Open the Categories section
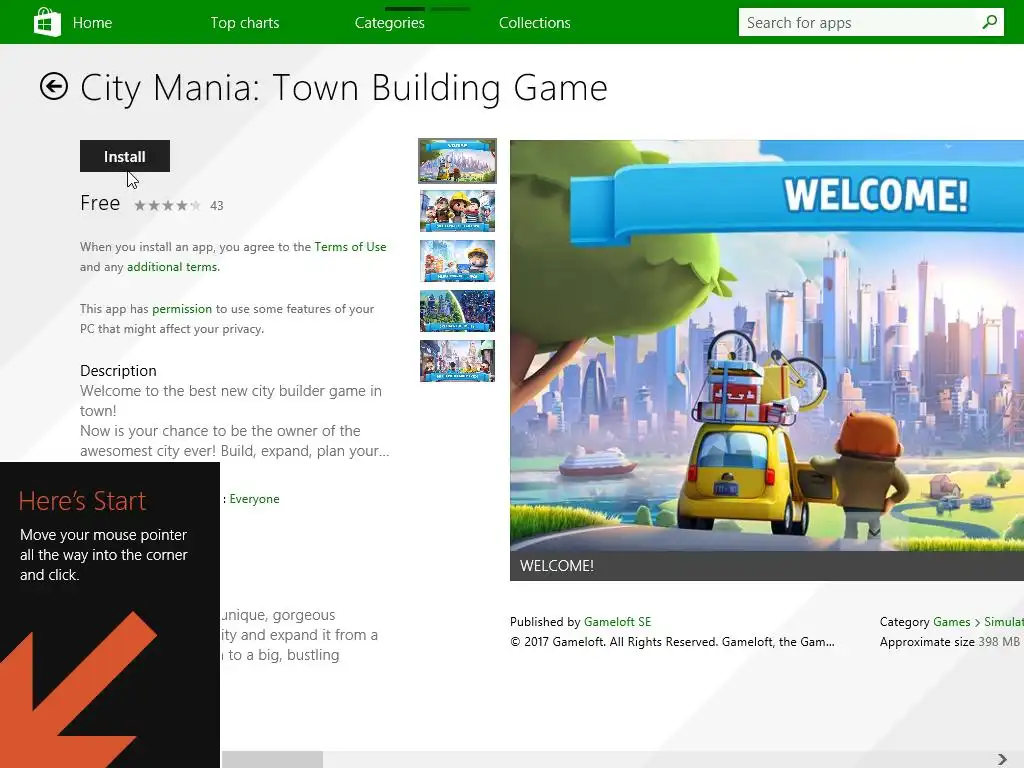Viewport: 1024px width, 768px height. pos(390,23)
